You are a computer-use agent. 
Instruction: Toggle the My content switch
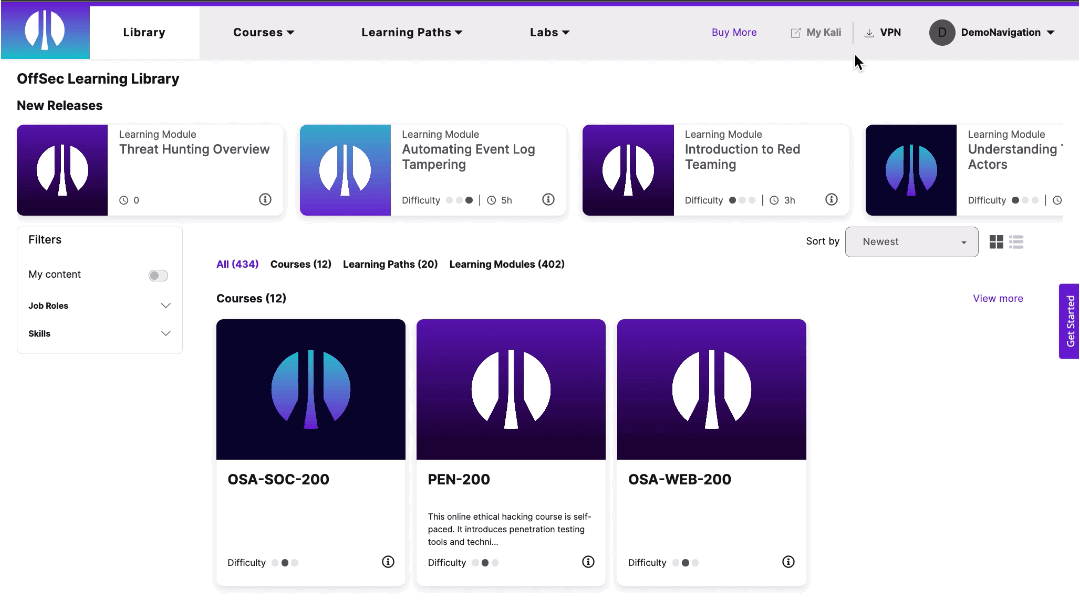point(158,275)
